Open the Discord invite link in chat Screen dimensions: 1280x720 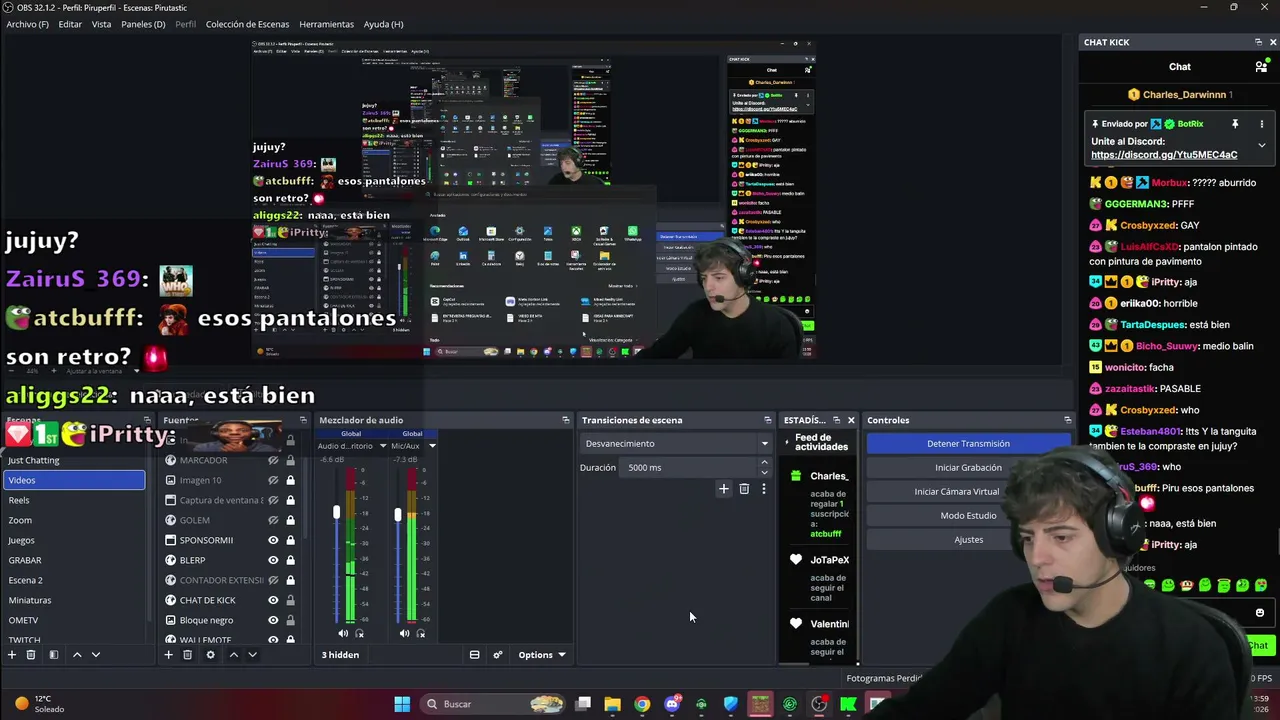(1164, 155)
